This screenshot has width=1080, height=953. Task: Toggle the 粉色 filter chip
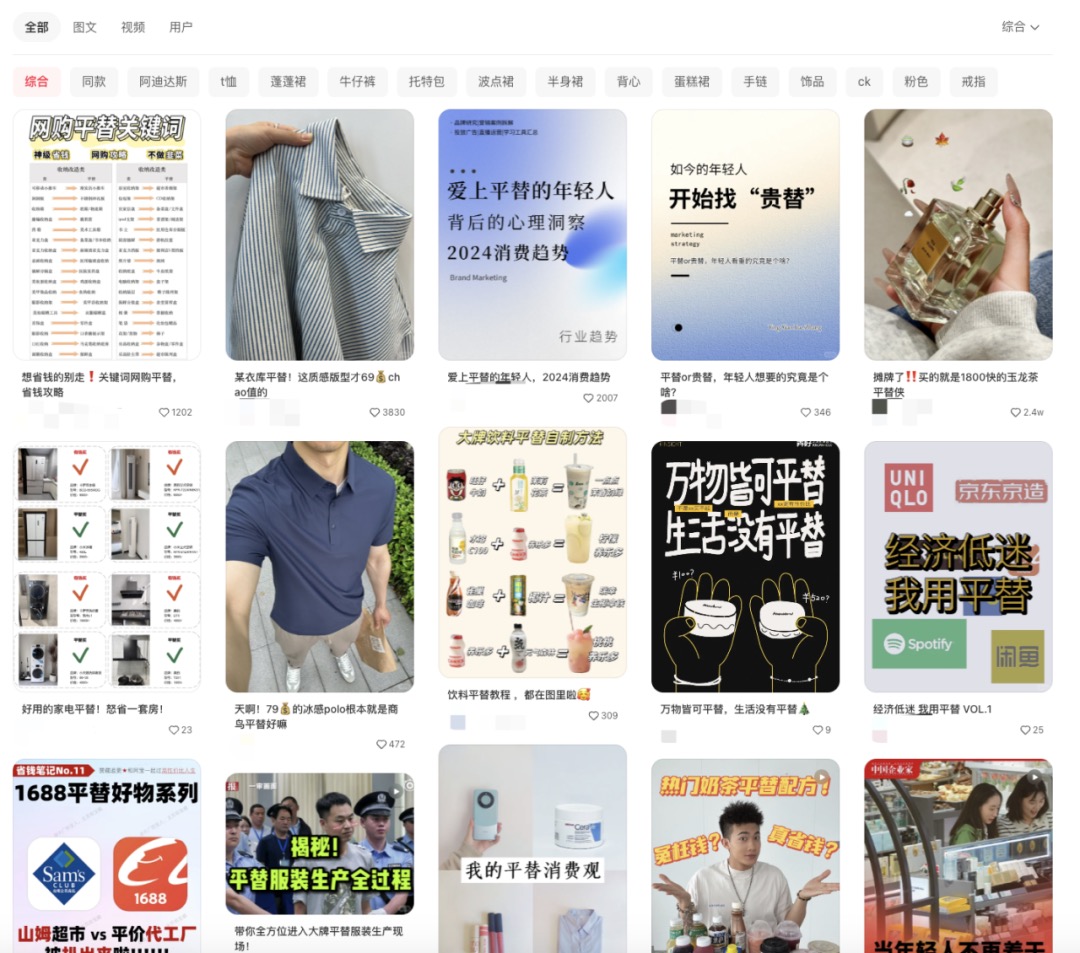coord(916,81)
